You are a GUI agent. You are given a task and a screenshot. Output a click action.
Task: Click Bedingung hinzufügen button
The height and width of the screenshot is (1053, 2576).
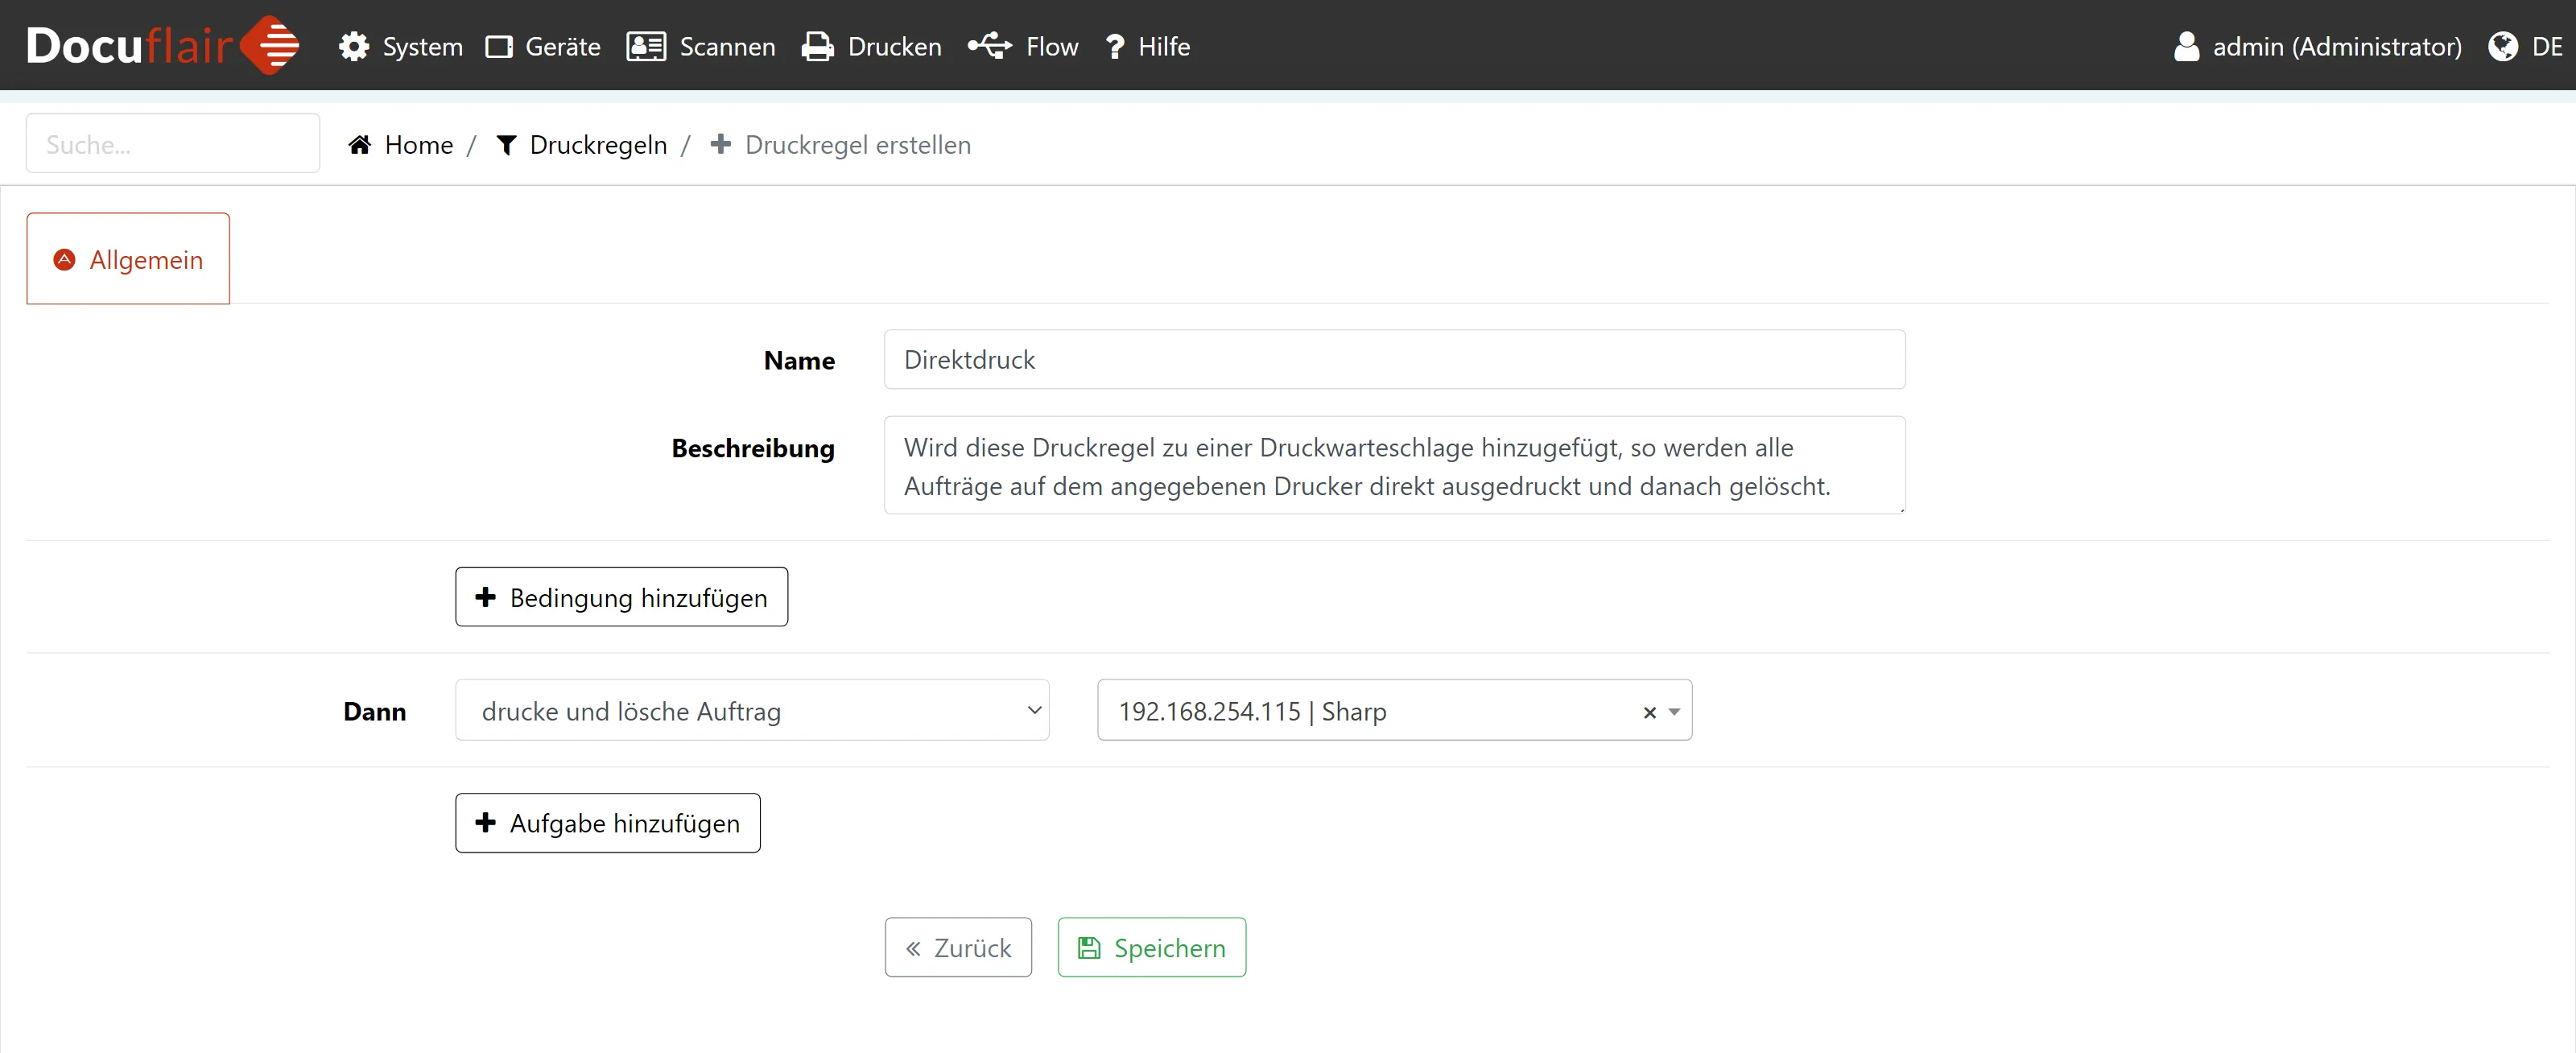tap(621, 597)
